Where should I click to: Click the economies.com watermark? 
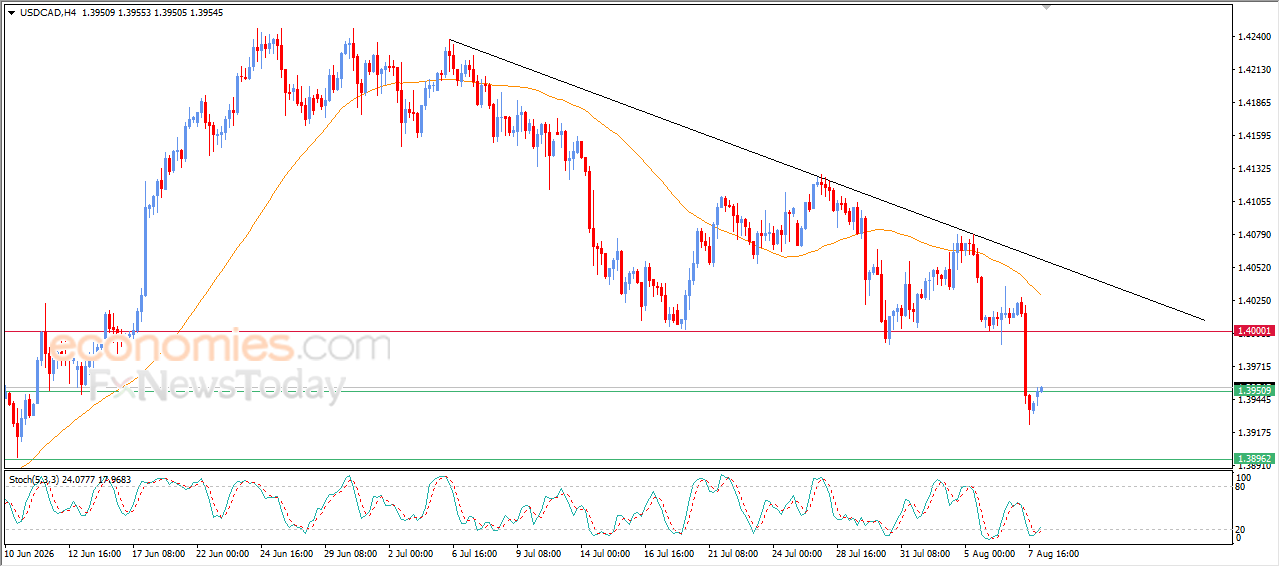pyautogui.click(x=220, y=348)
